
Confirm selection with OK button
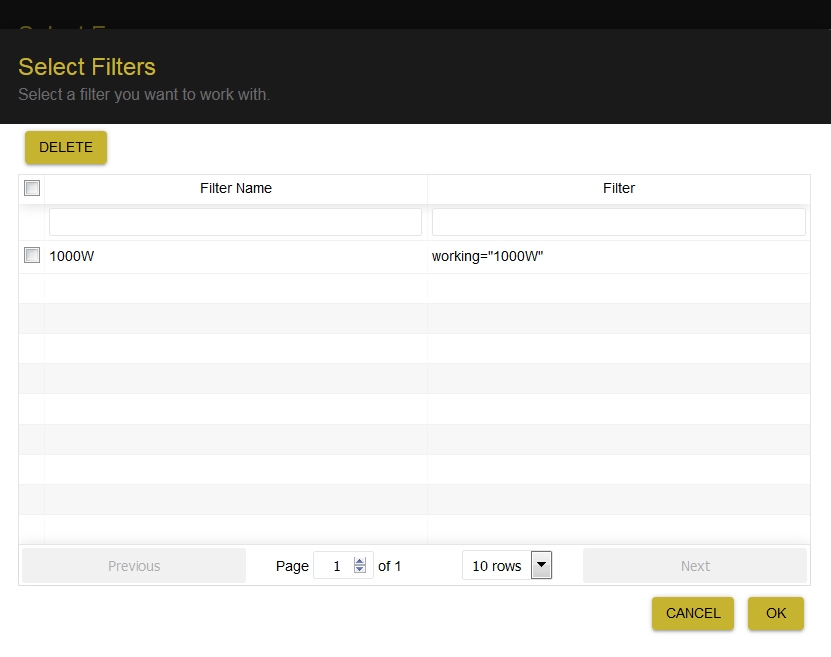pos(775,614)
